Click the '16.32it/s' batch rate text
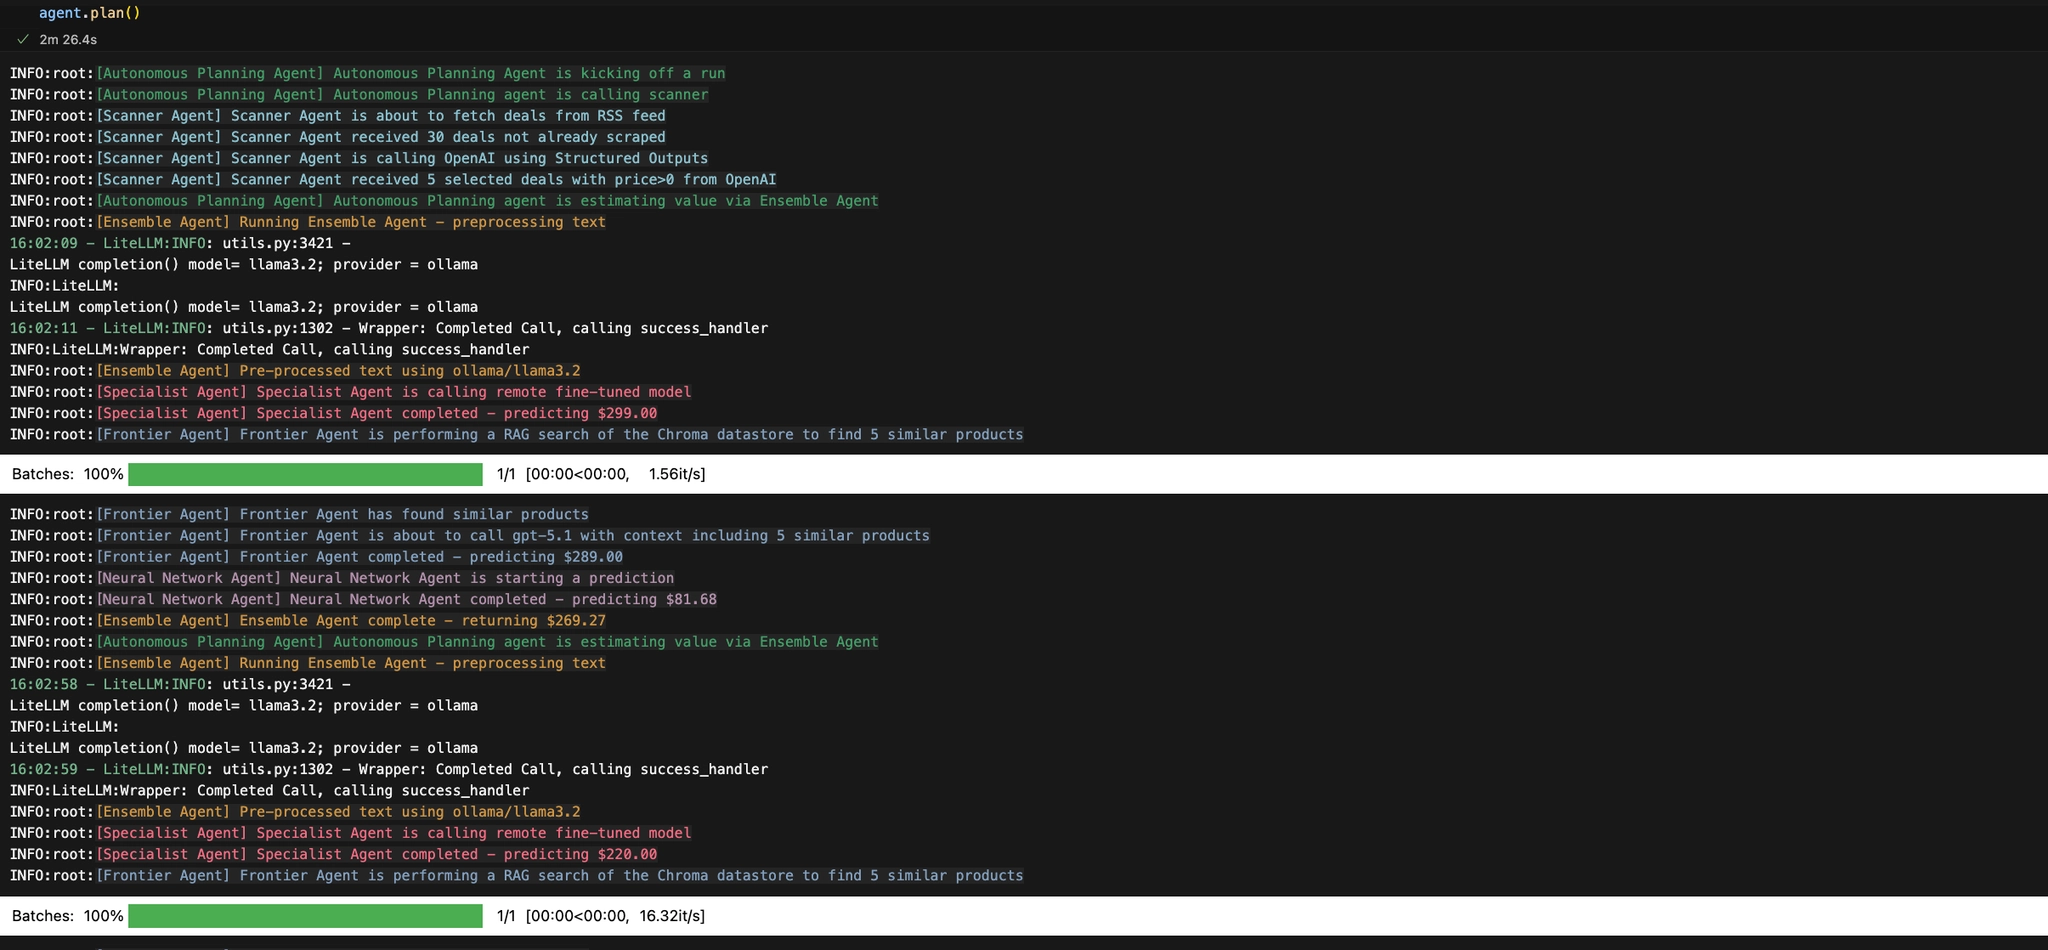 point(672,916)
